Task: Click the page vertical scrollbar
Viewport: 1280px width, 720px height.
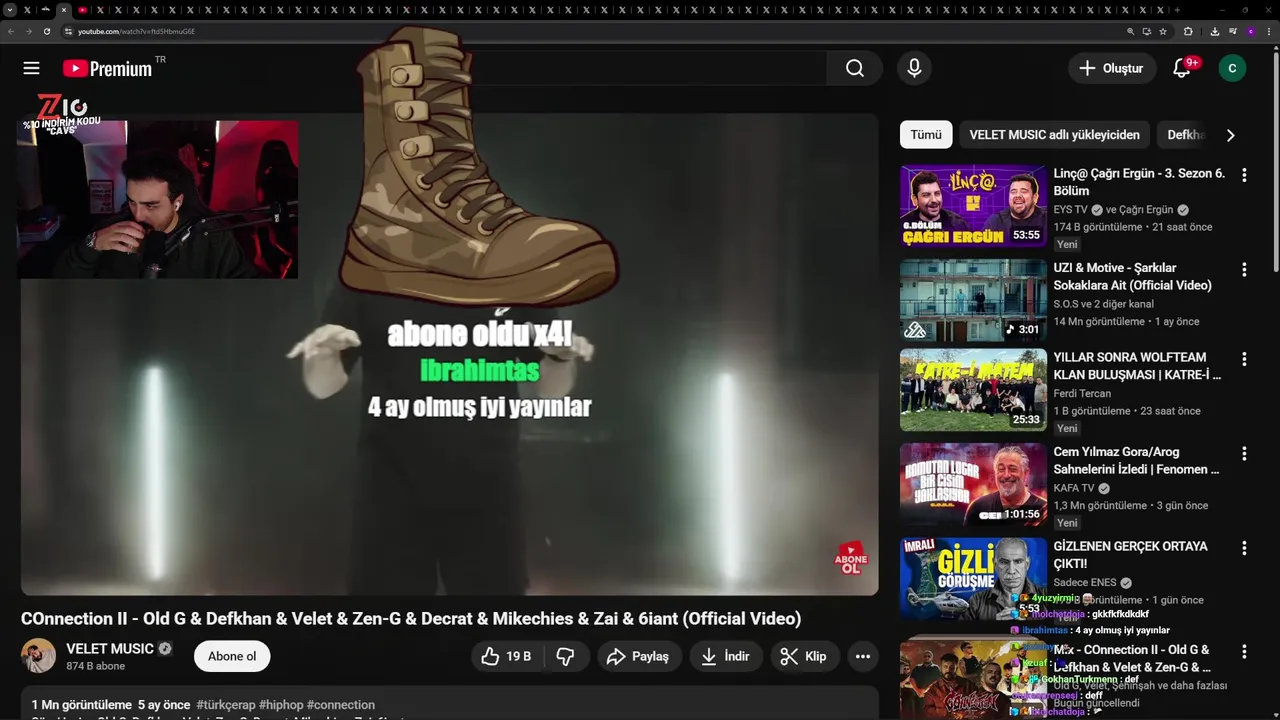Action: point(1275,160)
